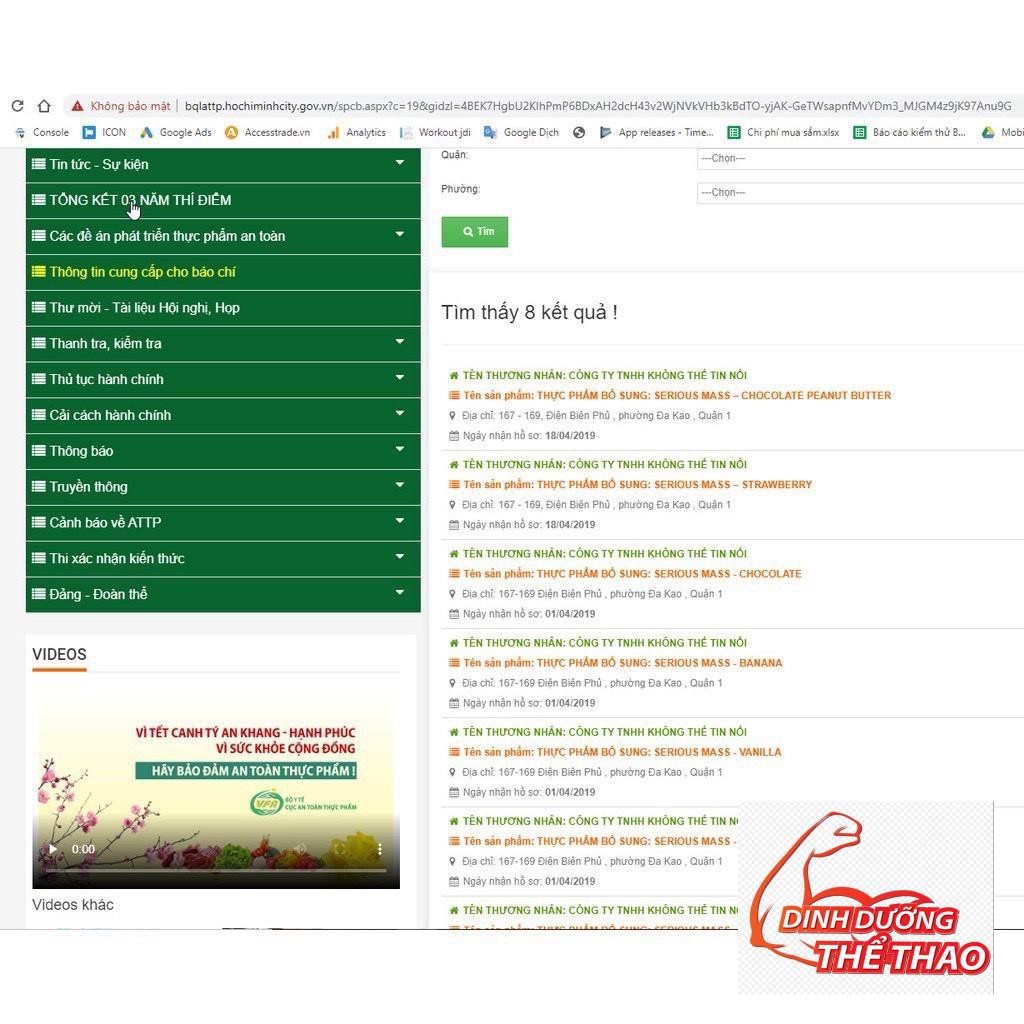Open the Google Ads bookmark

[176, 132]
